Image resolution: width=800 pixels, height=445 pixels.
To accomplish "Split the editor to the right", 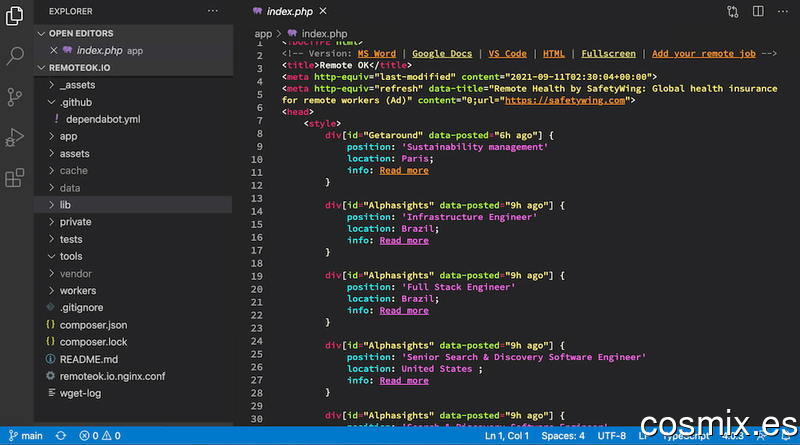I will coord(758,11).
